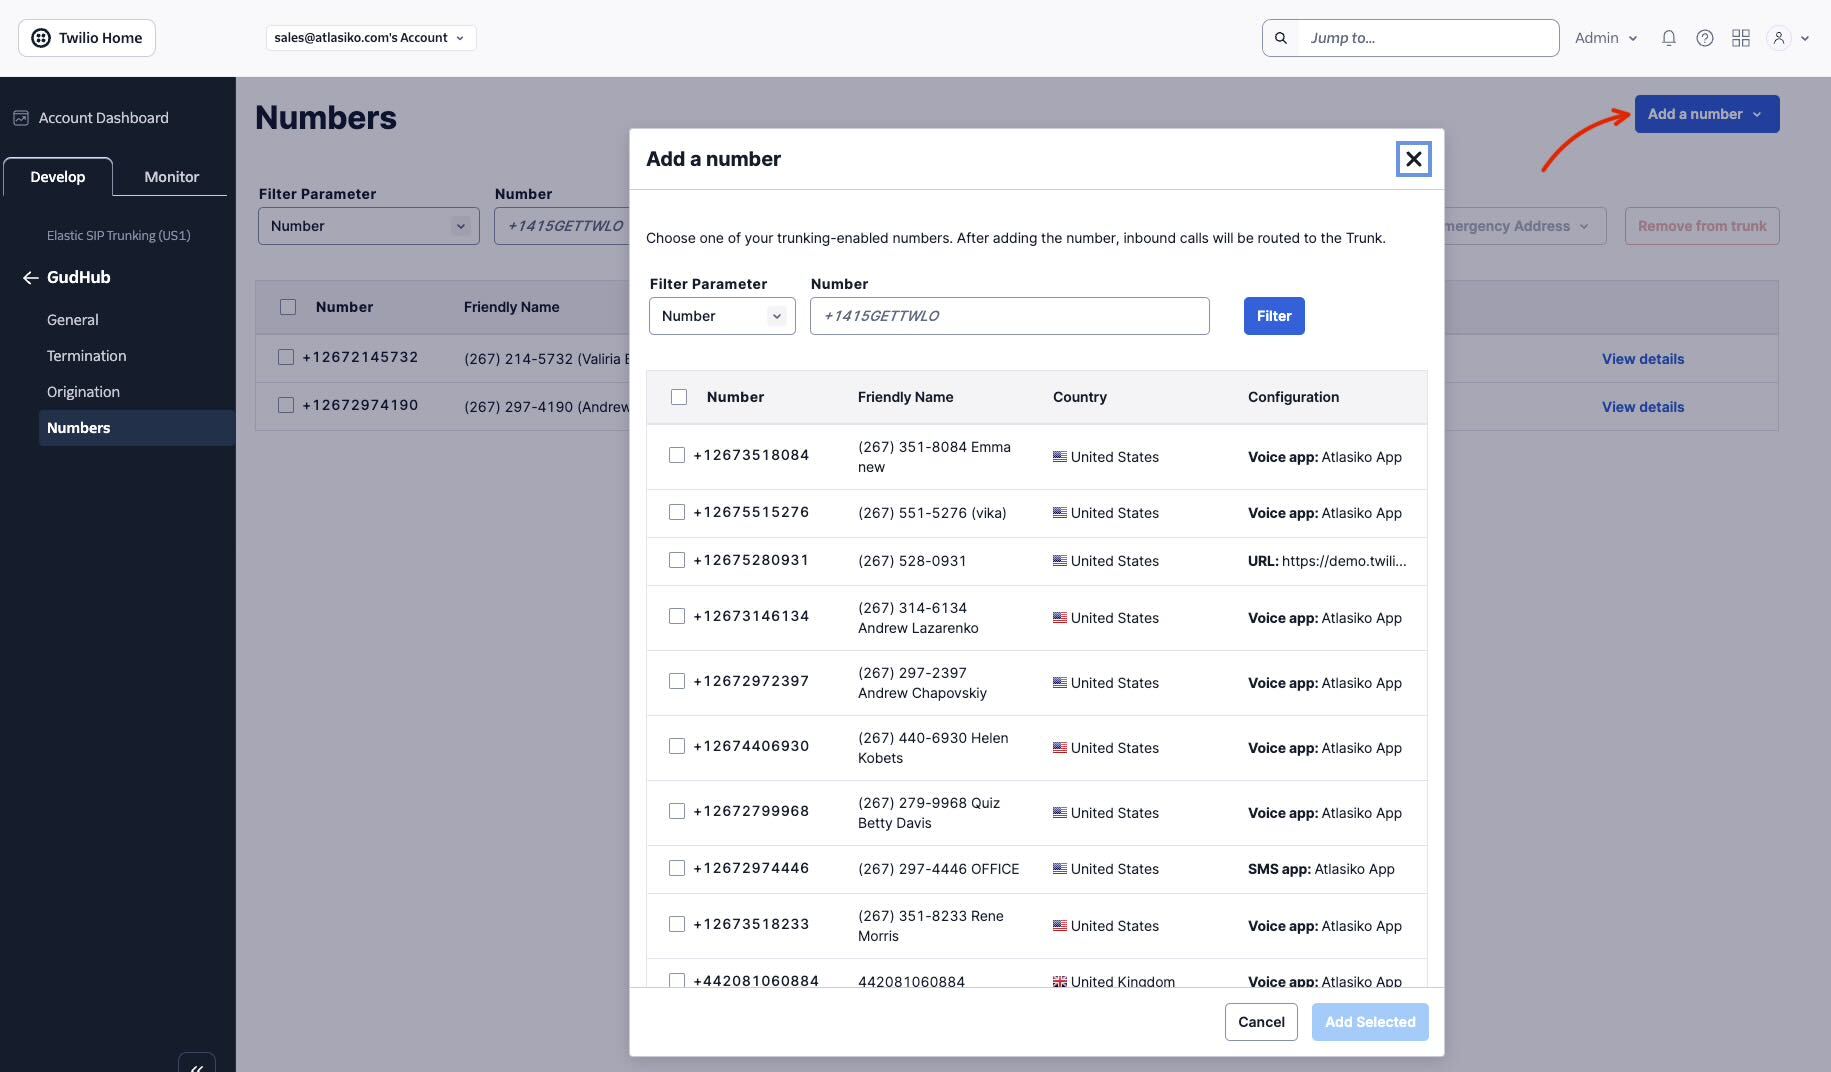
Task: Click the United States flag in the +12672974446 row
Action: click(1060, 869)
